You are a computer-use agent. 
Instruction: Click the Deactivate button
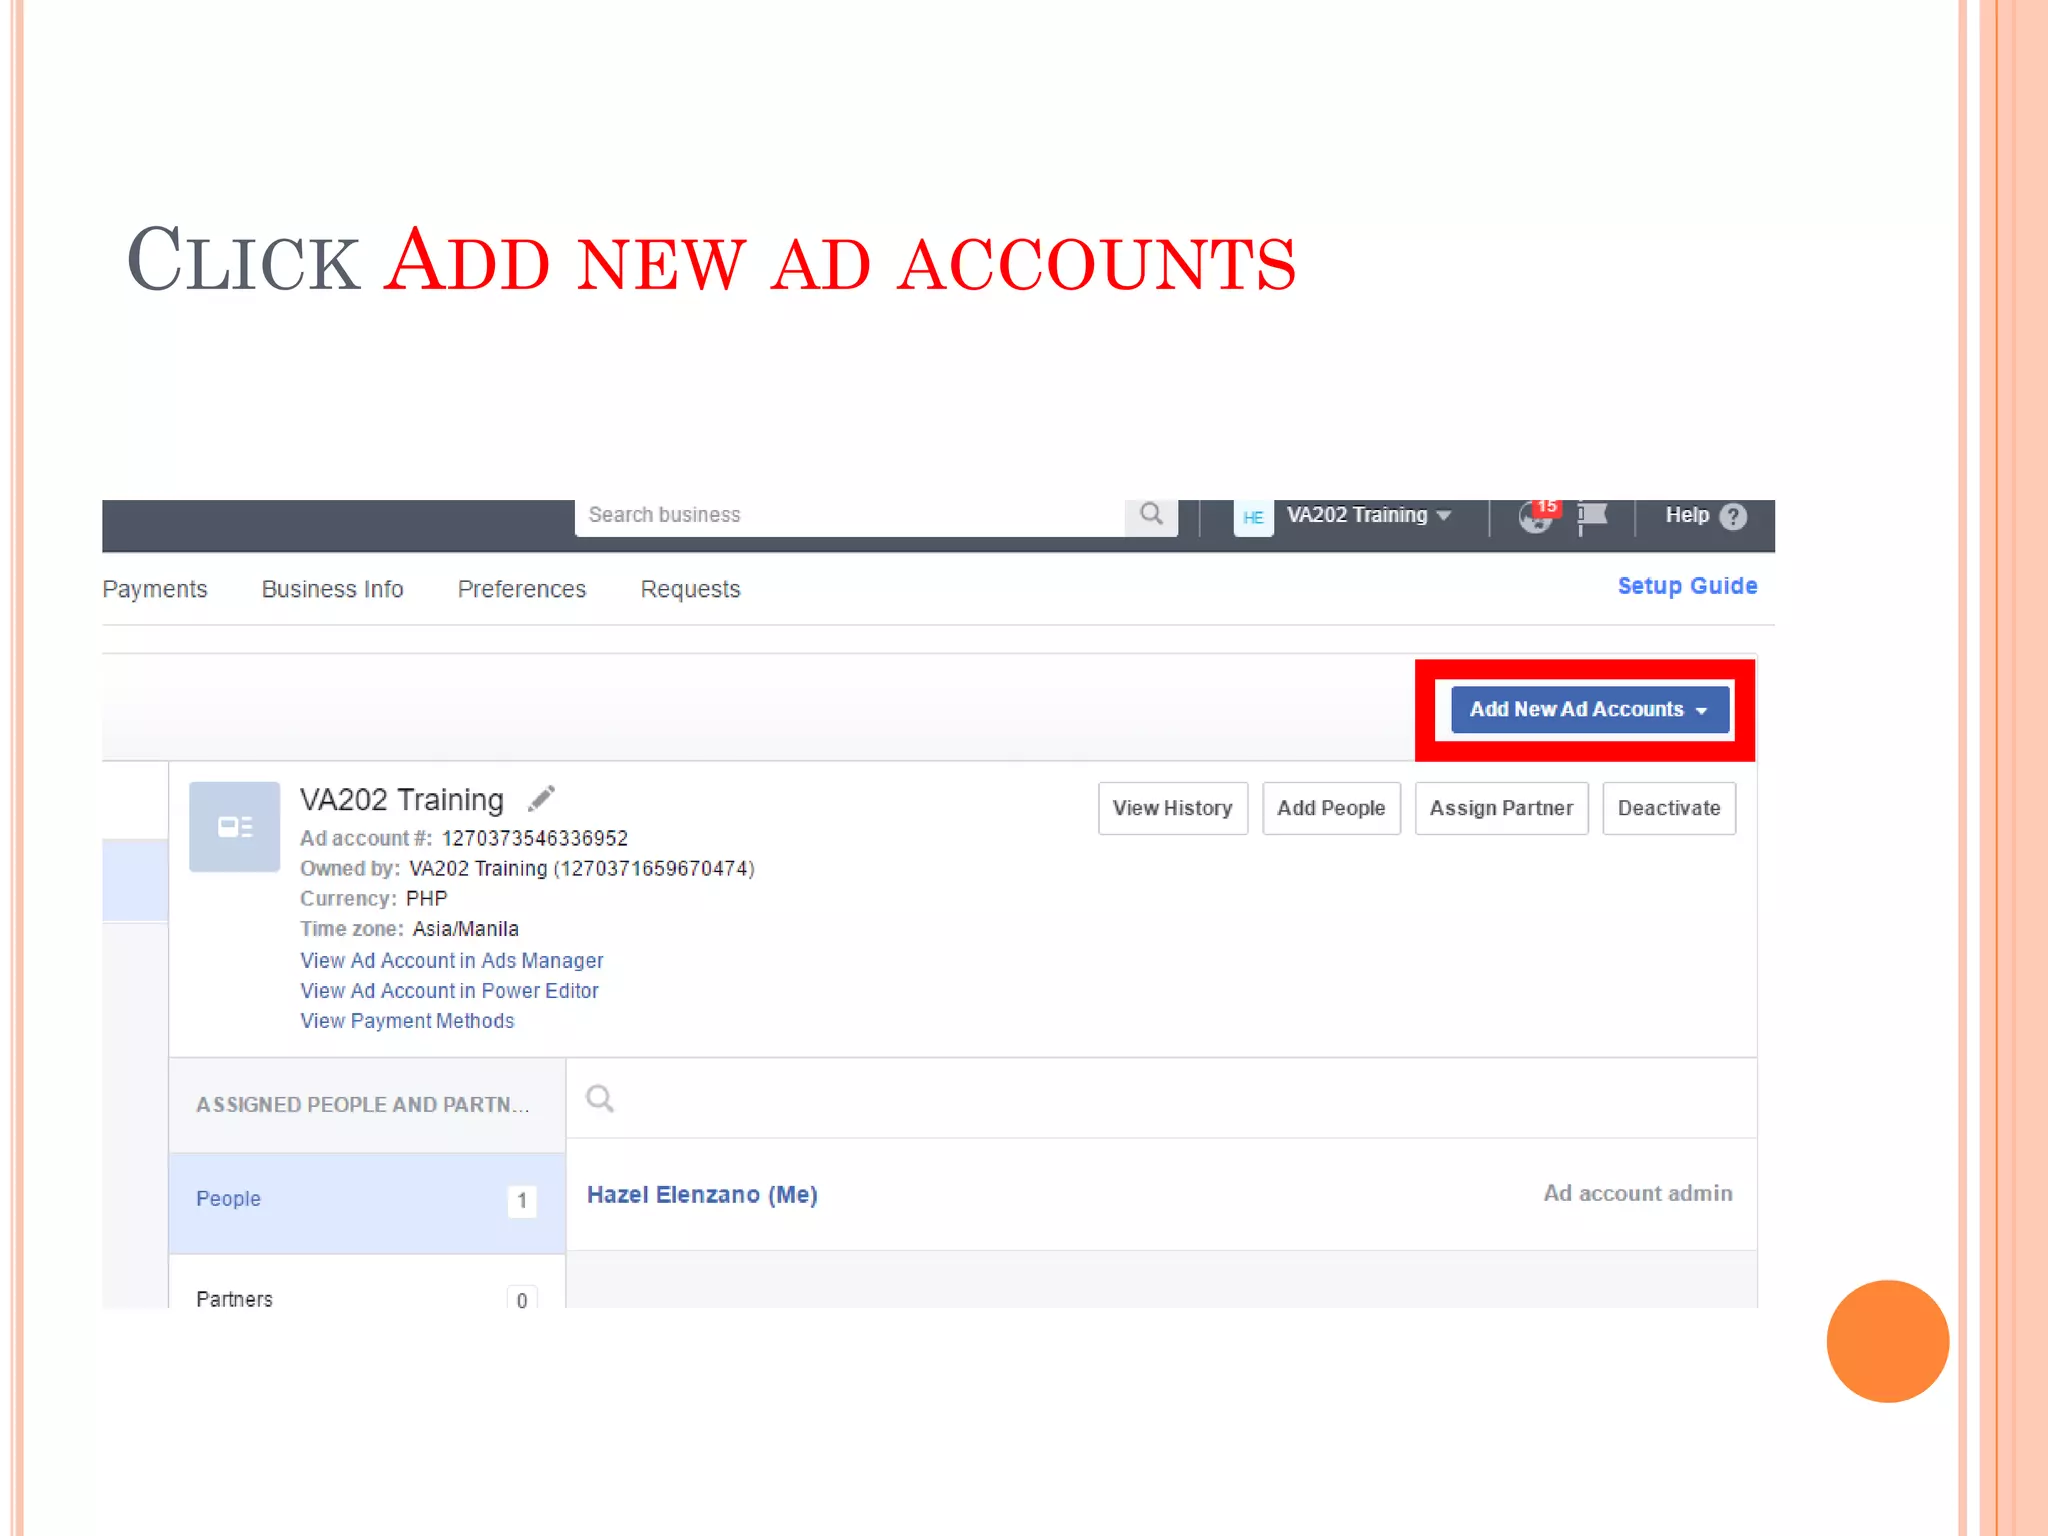1669,808
